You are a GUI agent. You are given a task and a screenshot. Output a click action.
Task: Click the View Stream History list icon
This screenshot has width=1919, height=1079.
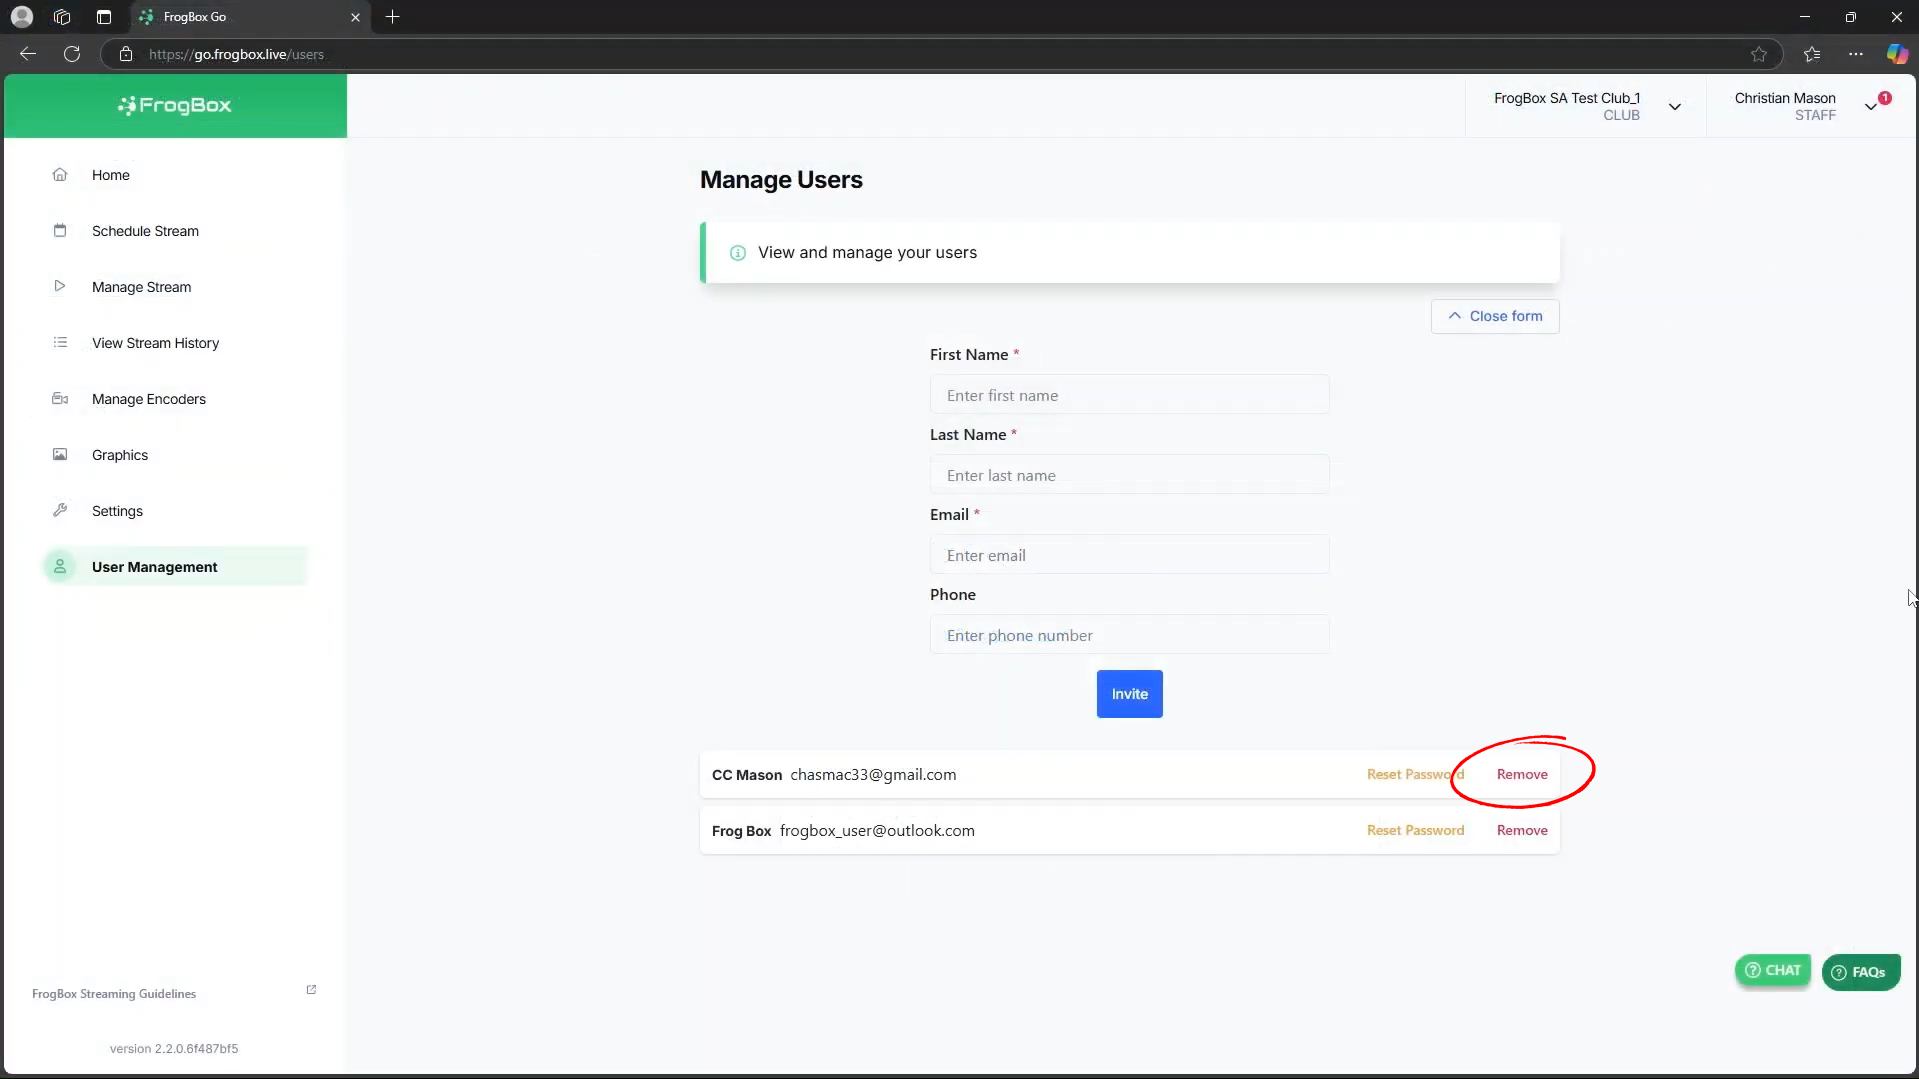click(x=60, y=343)
